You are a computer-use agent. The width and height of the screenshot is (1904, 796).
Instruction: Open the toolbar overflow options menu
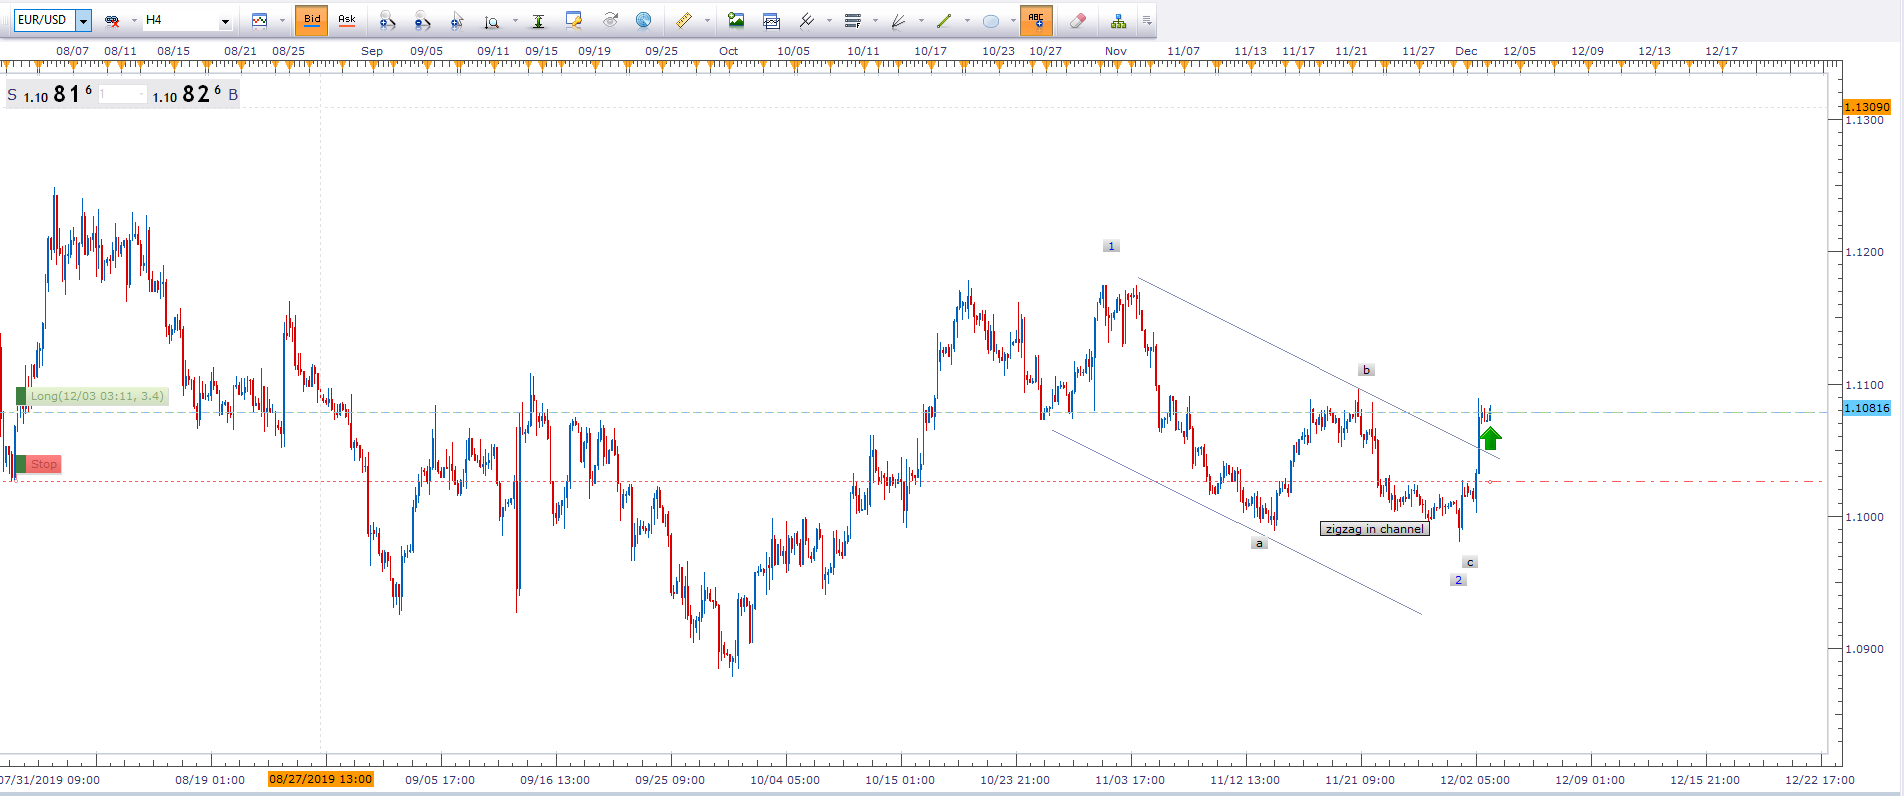(1147, 20)
